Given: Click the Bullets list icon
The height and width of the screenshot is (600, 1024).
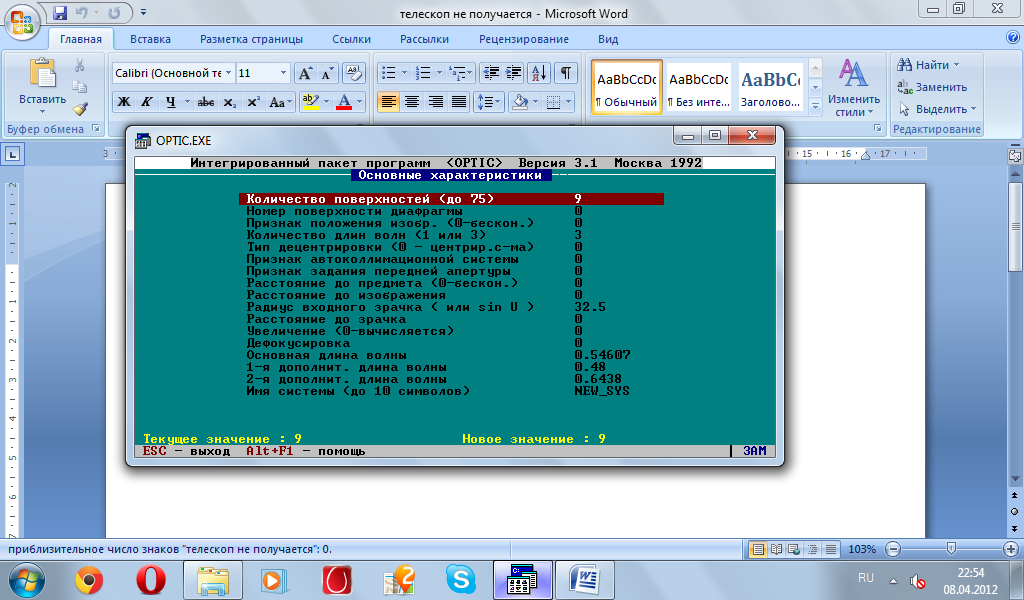Looking at the screenshot, I should 389,73.
